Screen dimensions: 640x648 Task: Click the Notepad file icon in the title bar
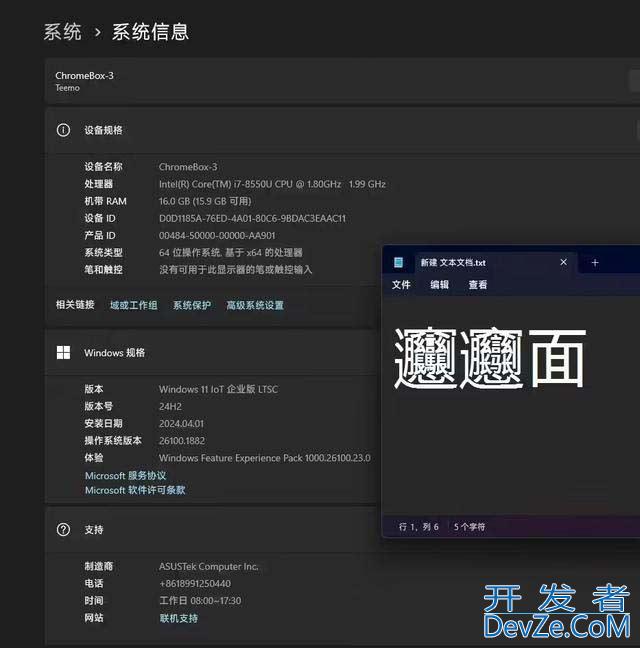(398, 262)
